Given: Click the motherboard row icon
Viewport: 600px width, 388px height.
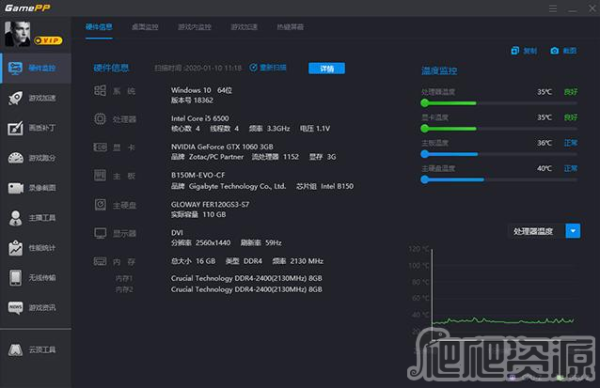Looking at the screenshot, I should [100, 176].
